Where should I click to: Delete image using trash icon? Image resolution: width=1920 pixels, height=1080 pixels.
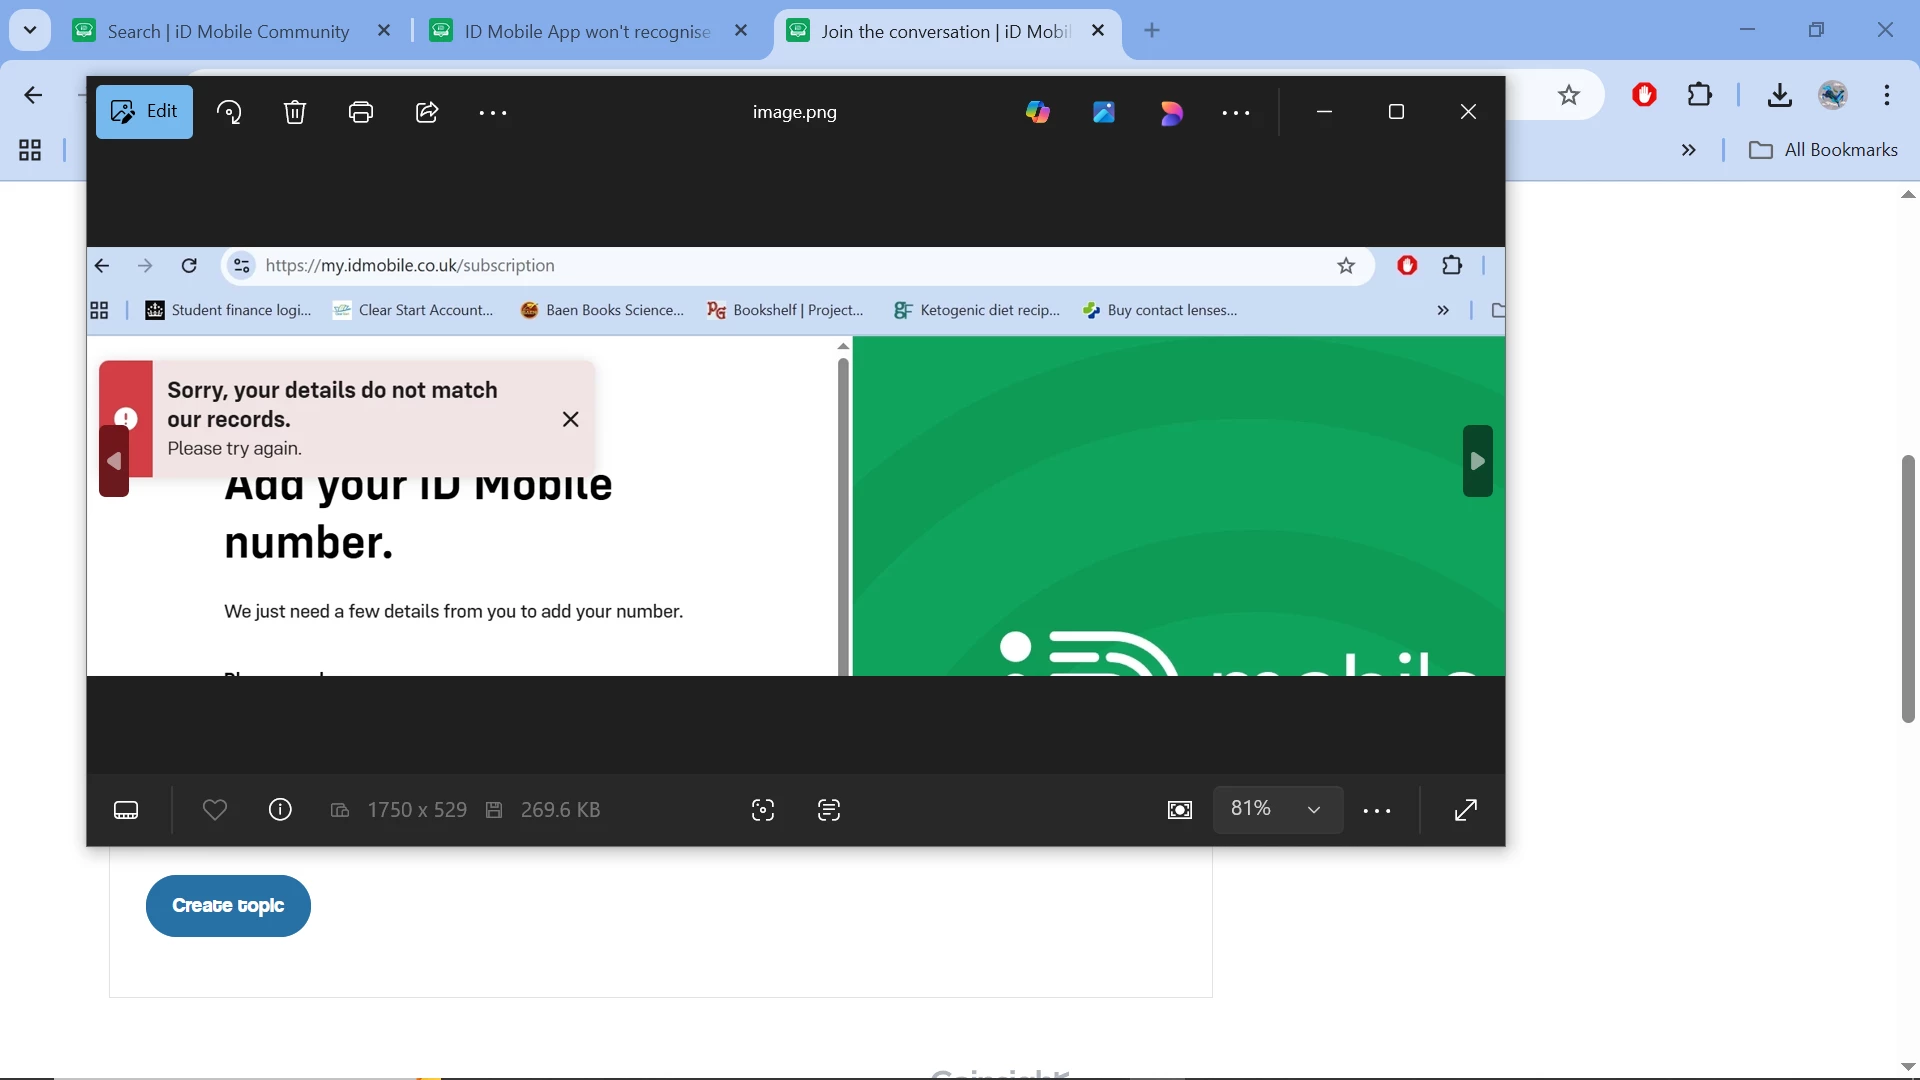294,112
